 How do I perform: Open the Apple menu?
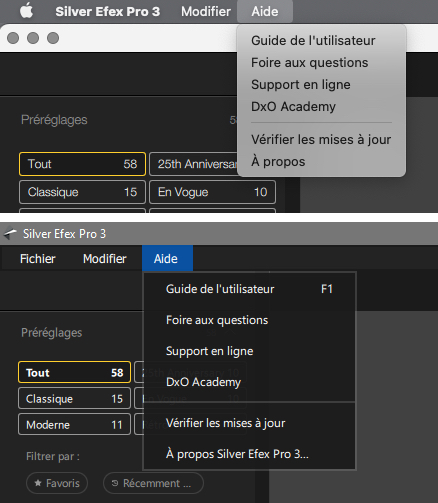click(26, 11)
